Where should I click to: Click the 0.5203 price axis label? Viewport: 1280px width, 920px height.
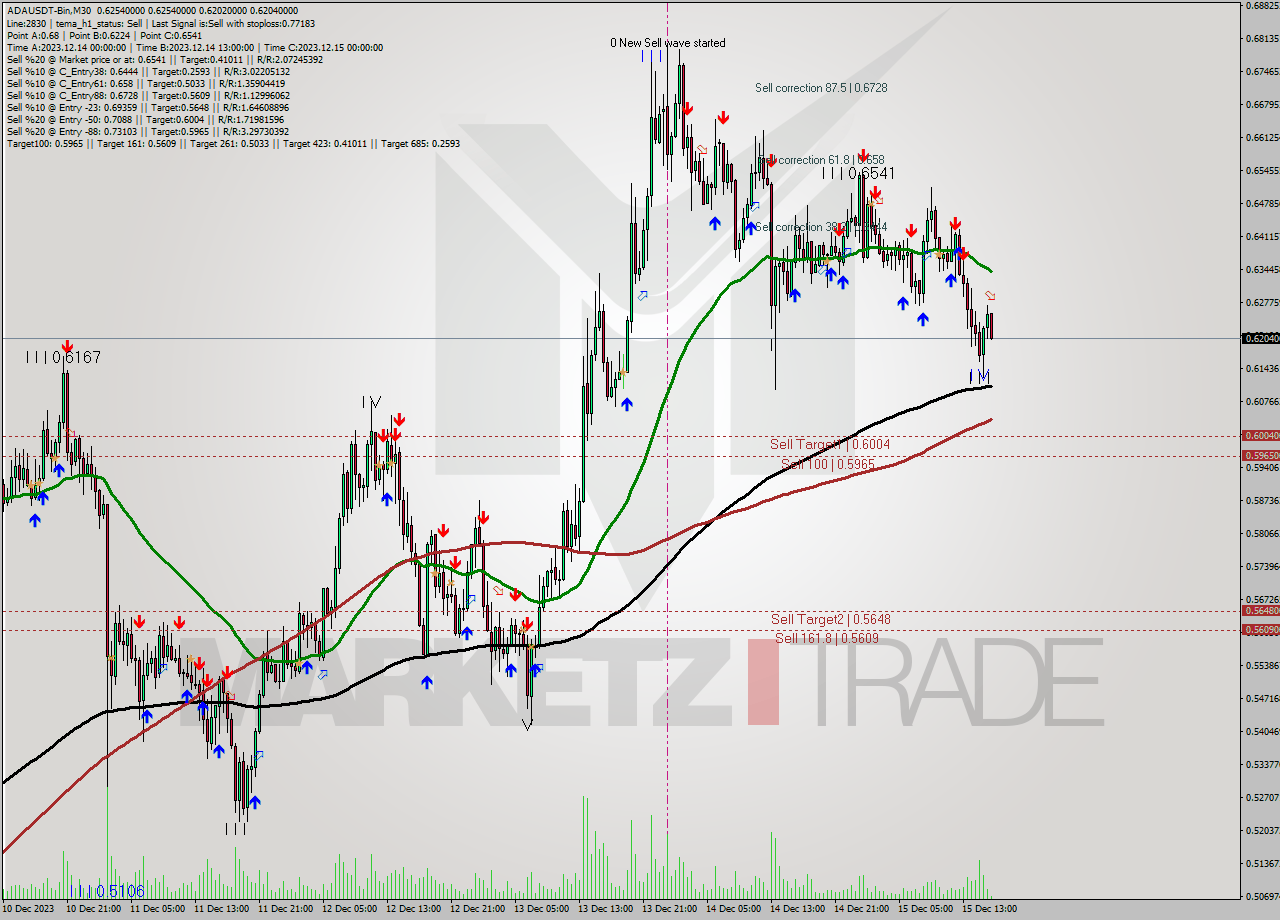tap(1262, 830)
